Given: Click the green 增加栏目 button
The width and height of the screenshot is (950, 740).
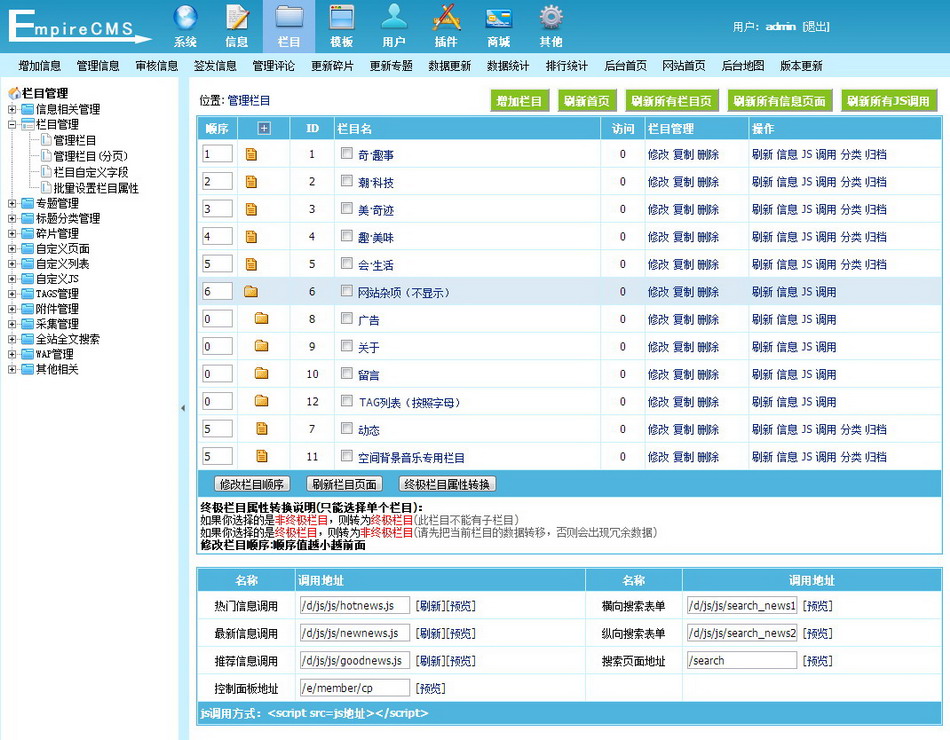Looking at the screenshot, I should [x=520, y=101].
